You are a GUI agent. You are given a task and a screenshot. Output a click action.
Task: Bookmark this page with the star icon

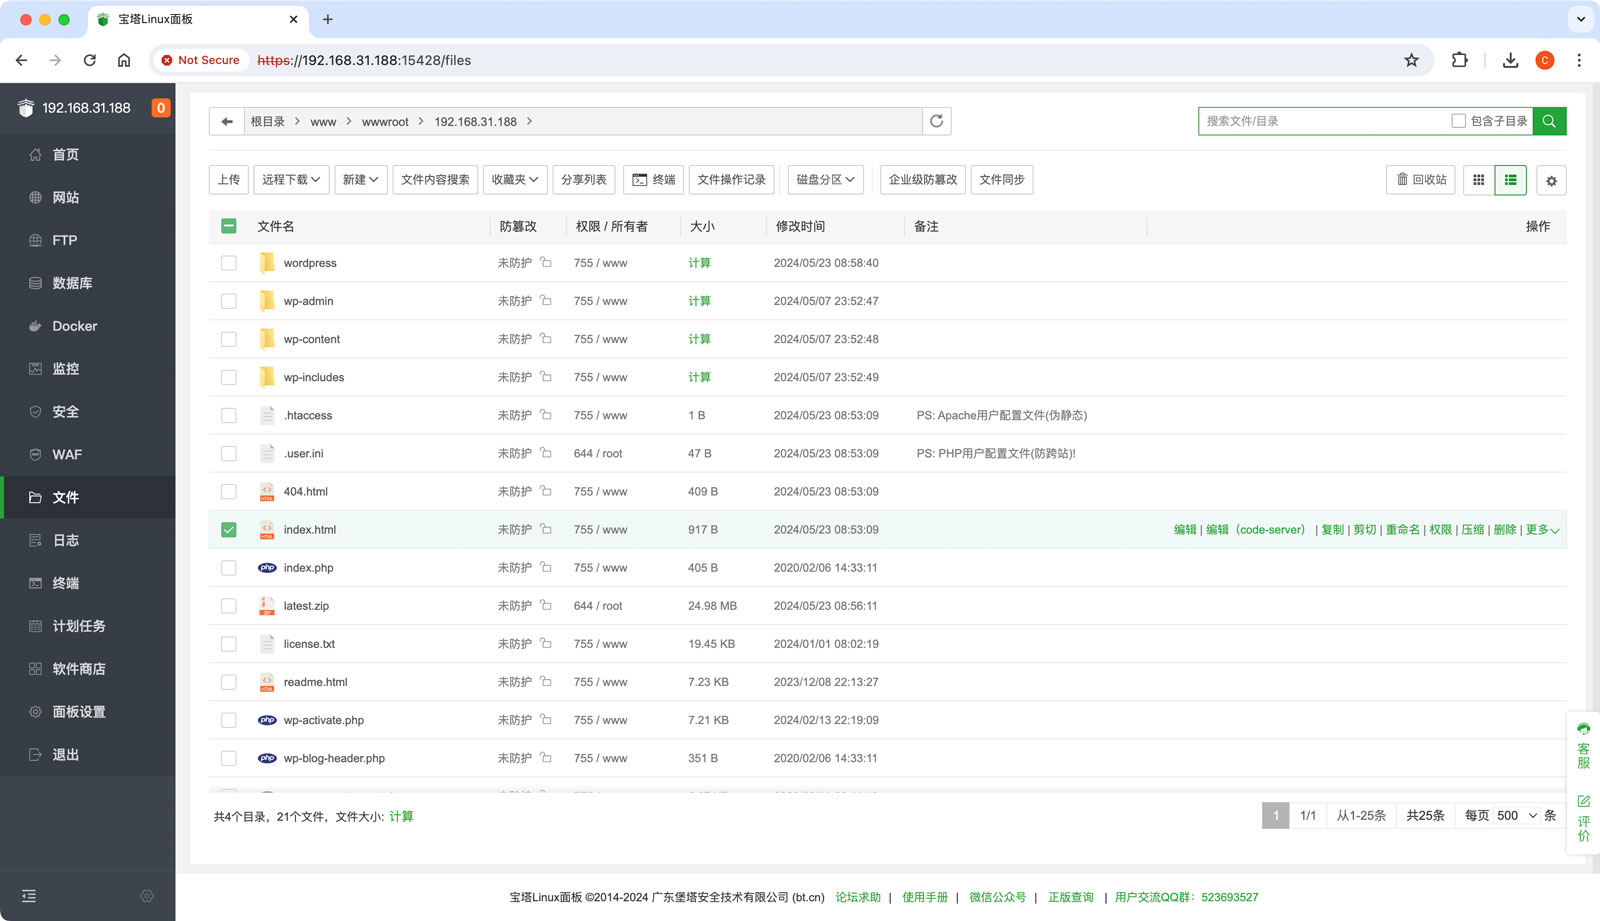[1411, 60]
